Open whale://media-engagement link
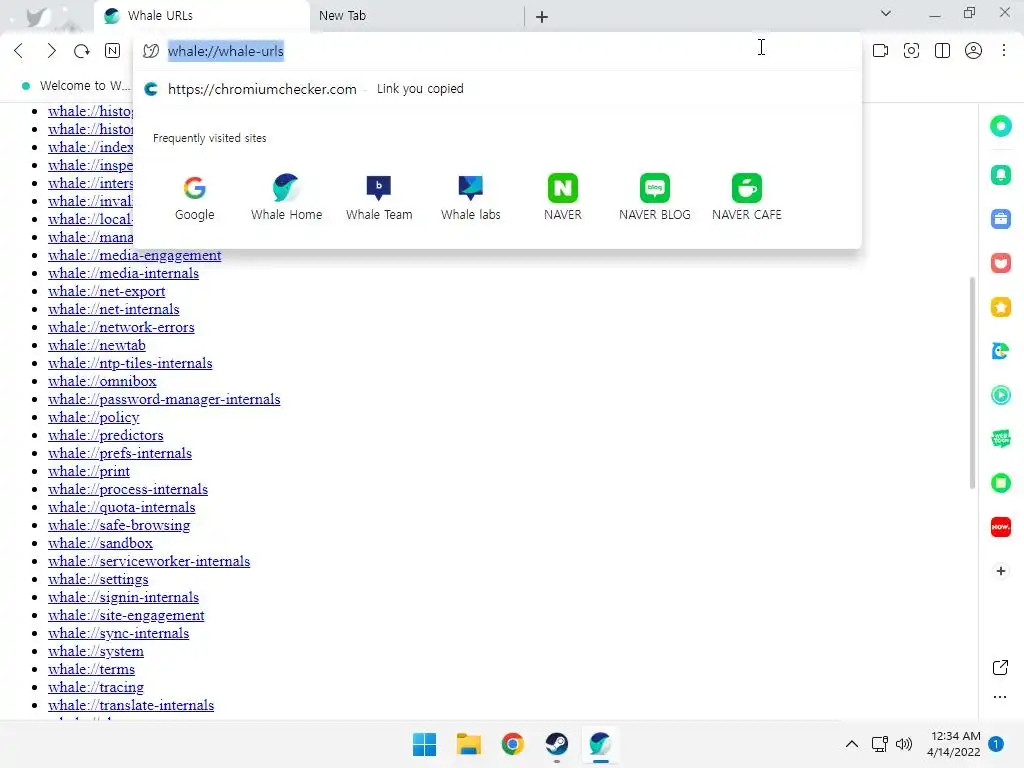This screenshot has width=1024, height=768. [x=135, y=255]
